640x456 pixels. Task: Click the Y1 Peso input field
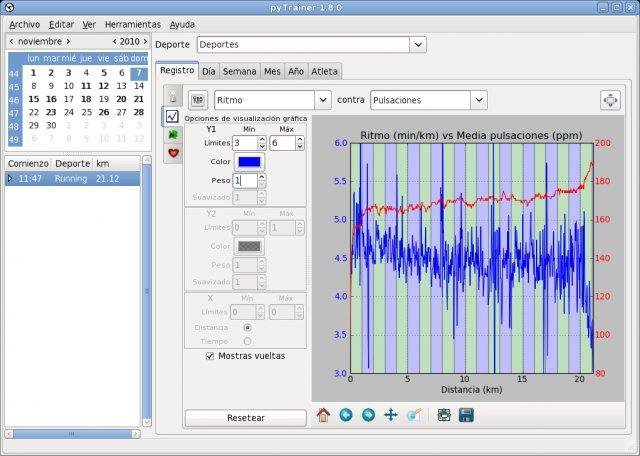click(244, 181)
